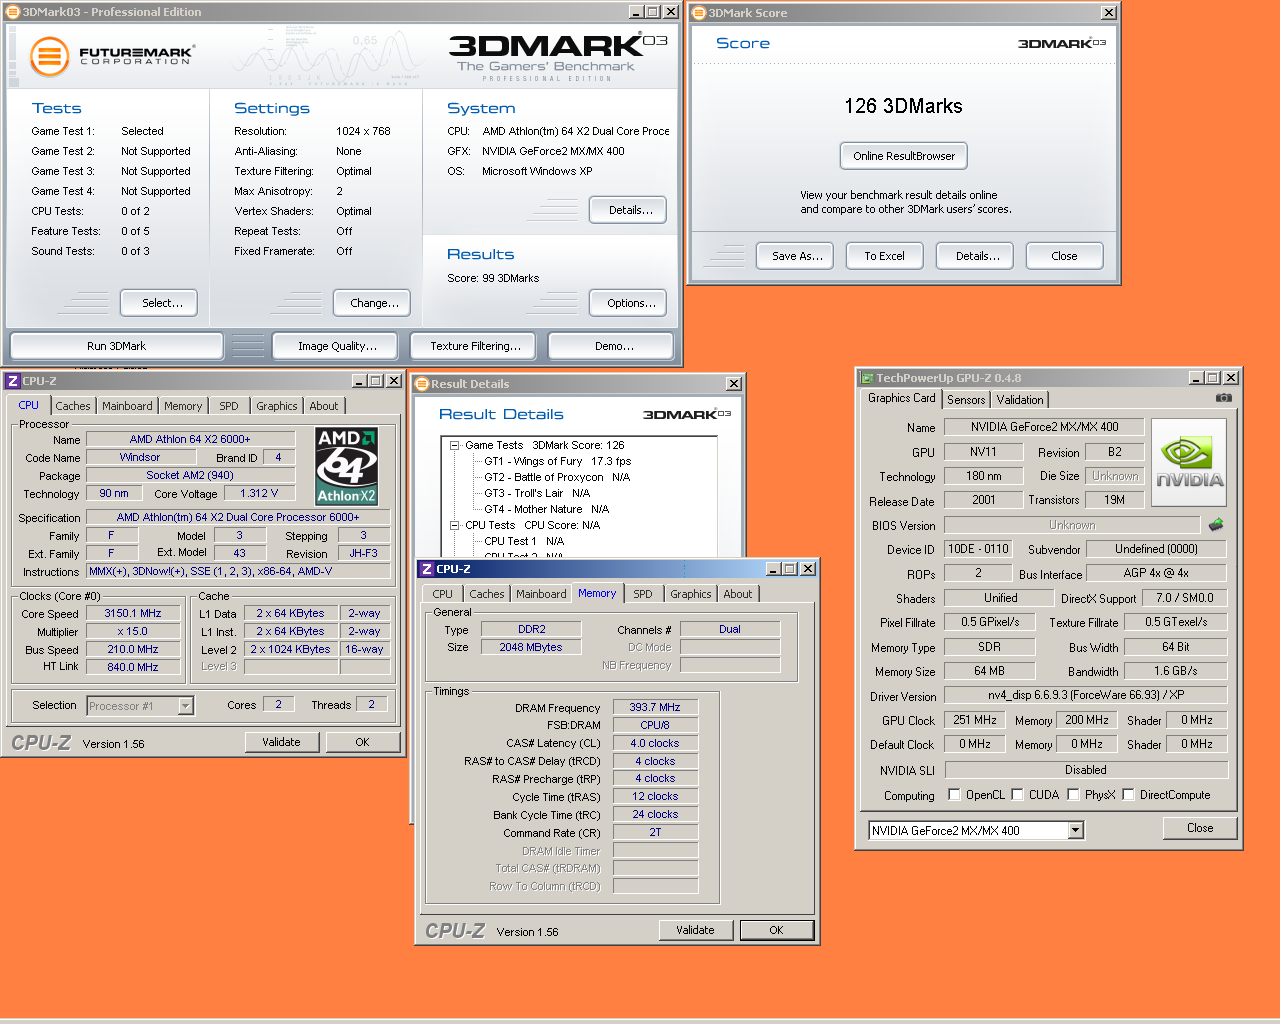Click the CPU-Z title bar icon in CPU tab window
This screenshot has width=1280, height=1024.
coord(12,381)
